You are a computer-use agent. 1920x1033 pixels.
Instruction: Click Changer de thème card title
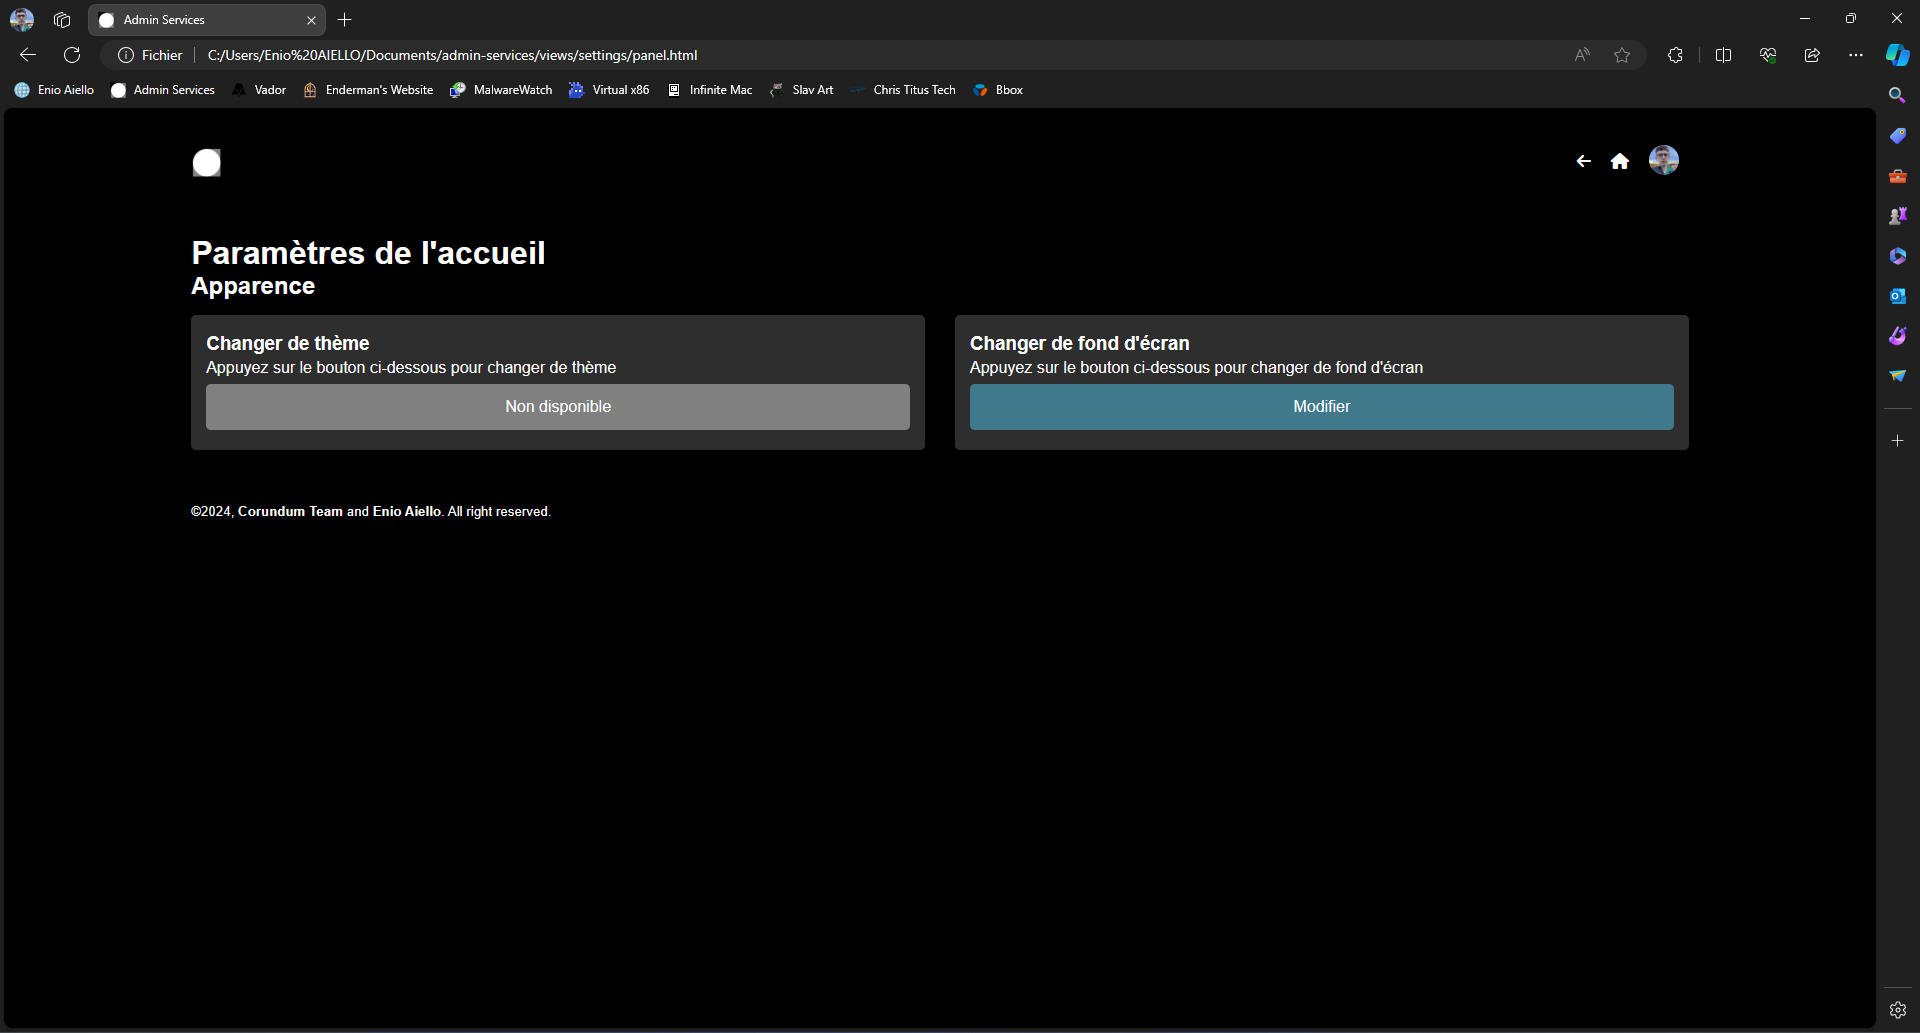pos(288,343)
